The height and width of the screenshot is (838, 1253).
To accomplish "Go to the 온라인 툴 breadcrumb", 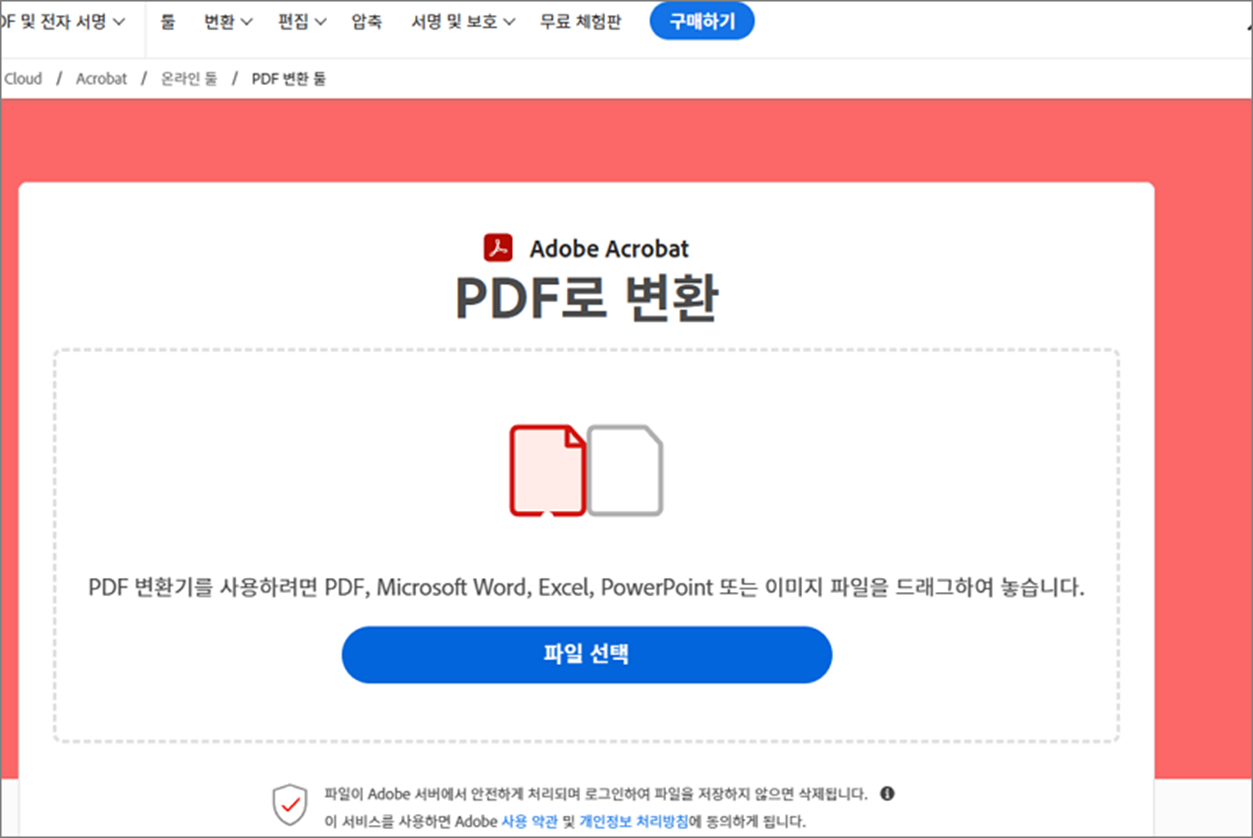I will coord(189,78).
